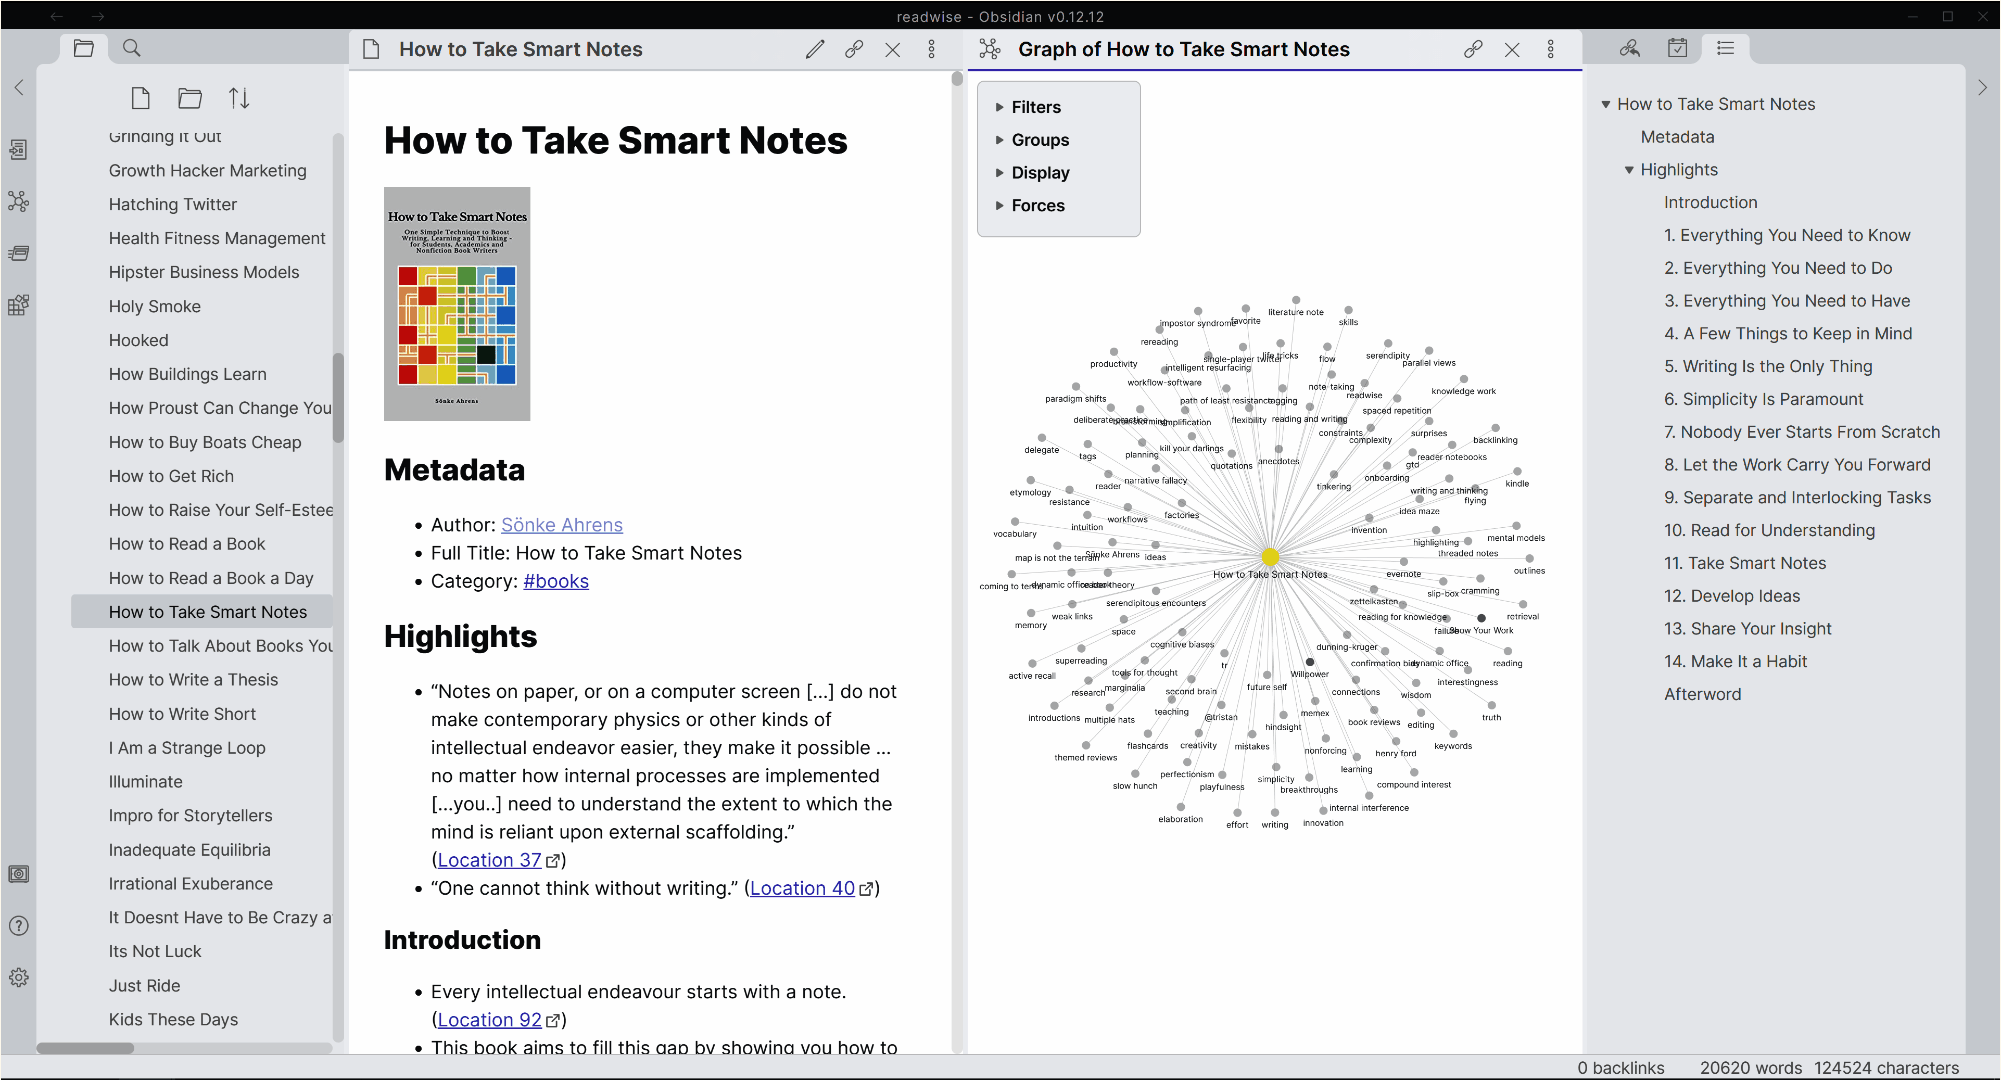Click the new note icon in sidebar
Viewport: 2001px width, 1080px height.
tap(141, 96)
